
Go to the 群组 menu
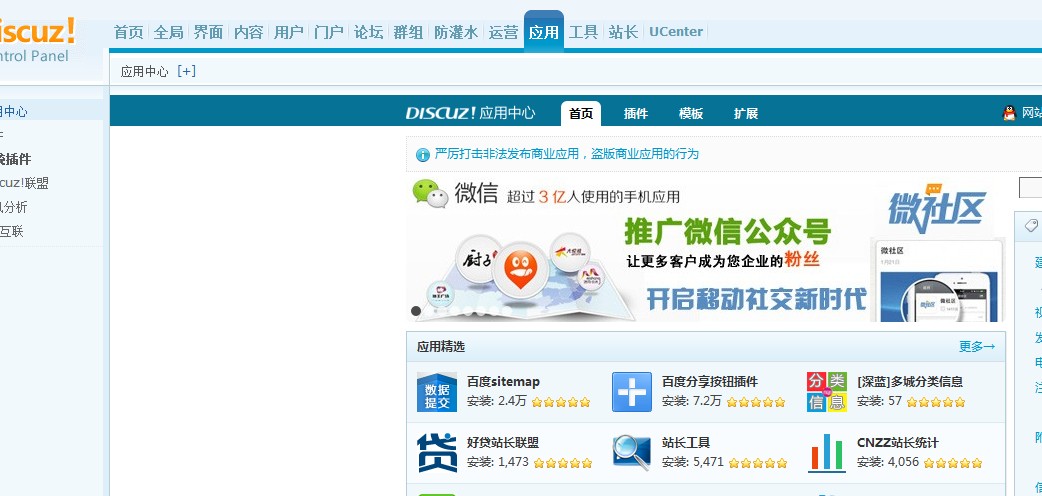408,32
